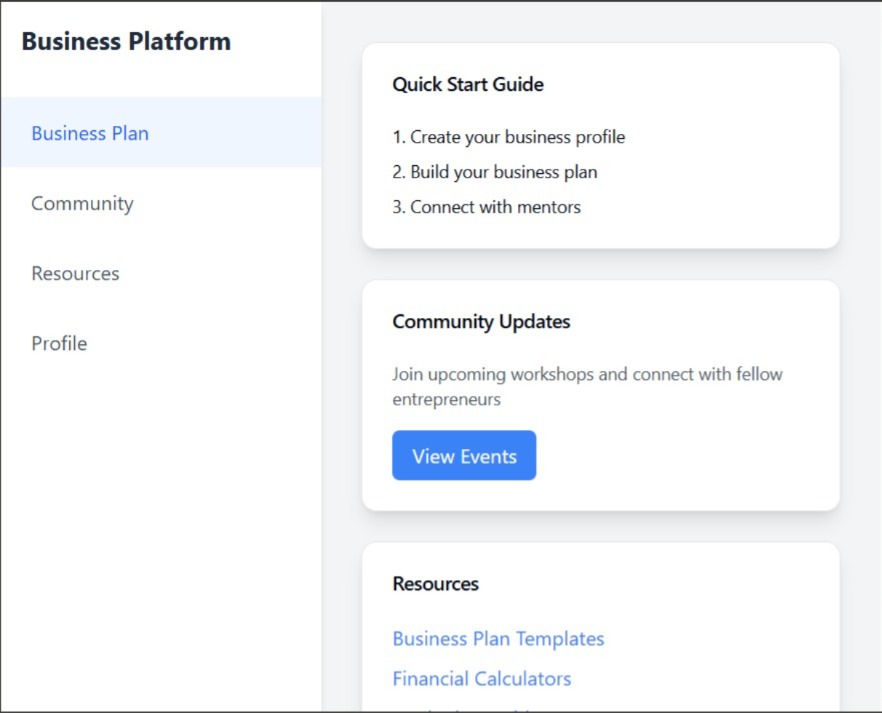
Task: Open the Business Plan sidebar item
Action: click(90, 133)
